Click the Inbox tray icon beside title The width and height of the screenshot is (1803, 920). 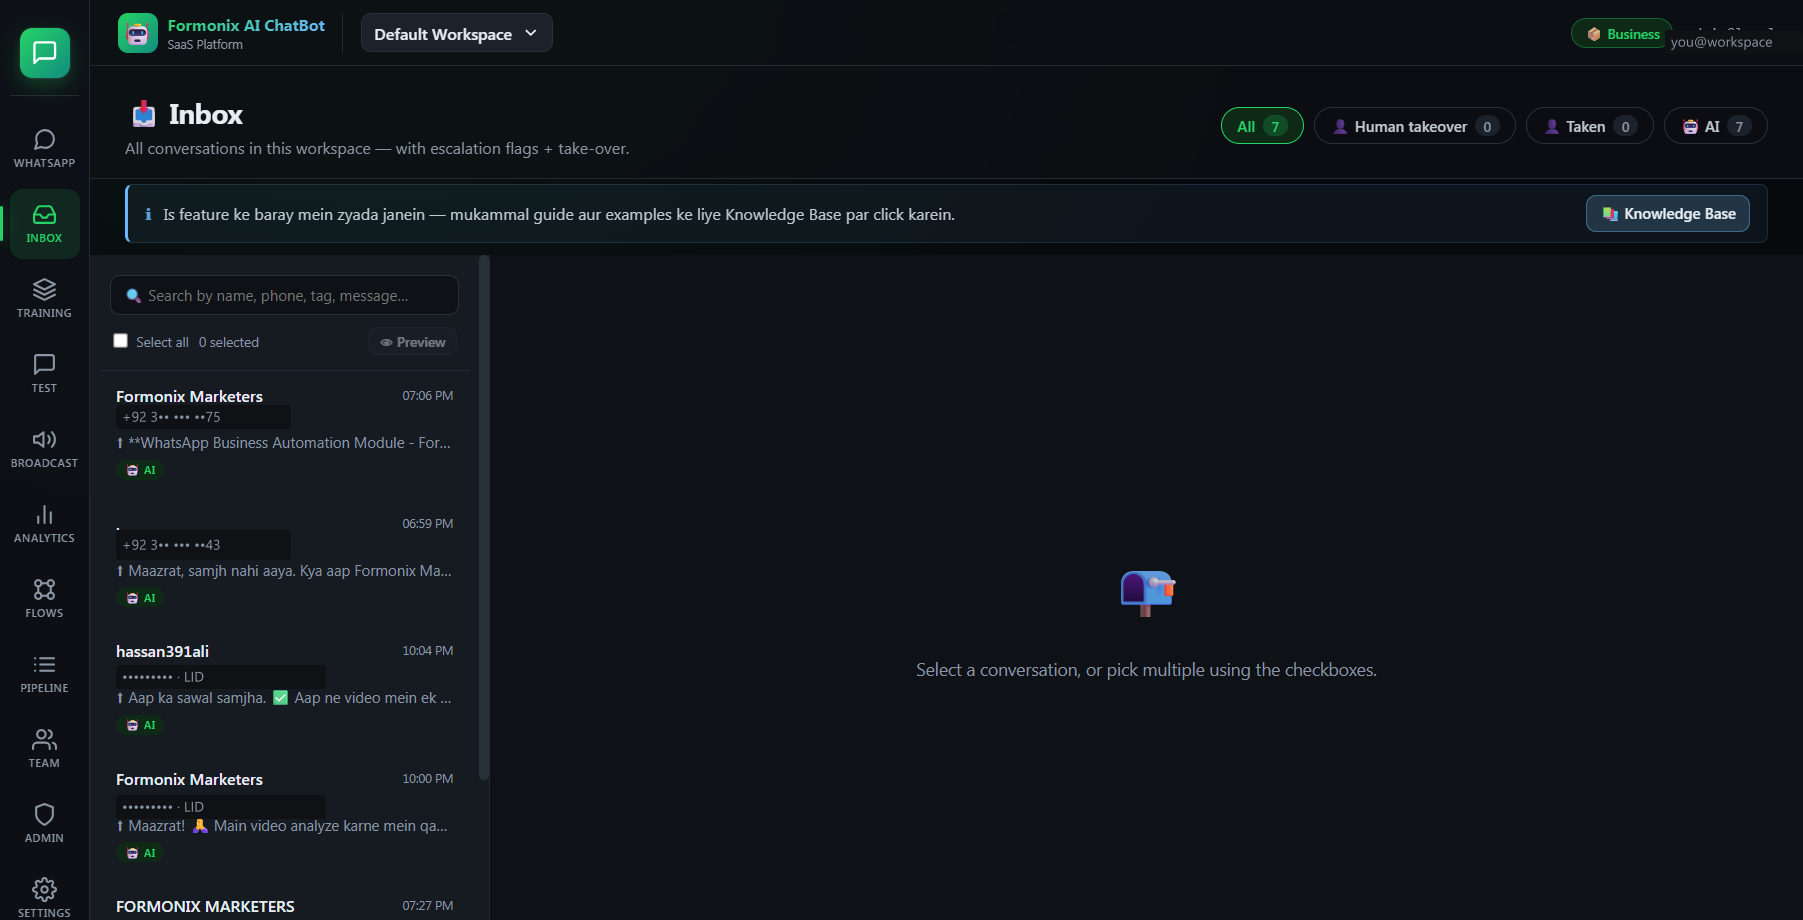pyautogui.click(x=144, y=114)
